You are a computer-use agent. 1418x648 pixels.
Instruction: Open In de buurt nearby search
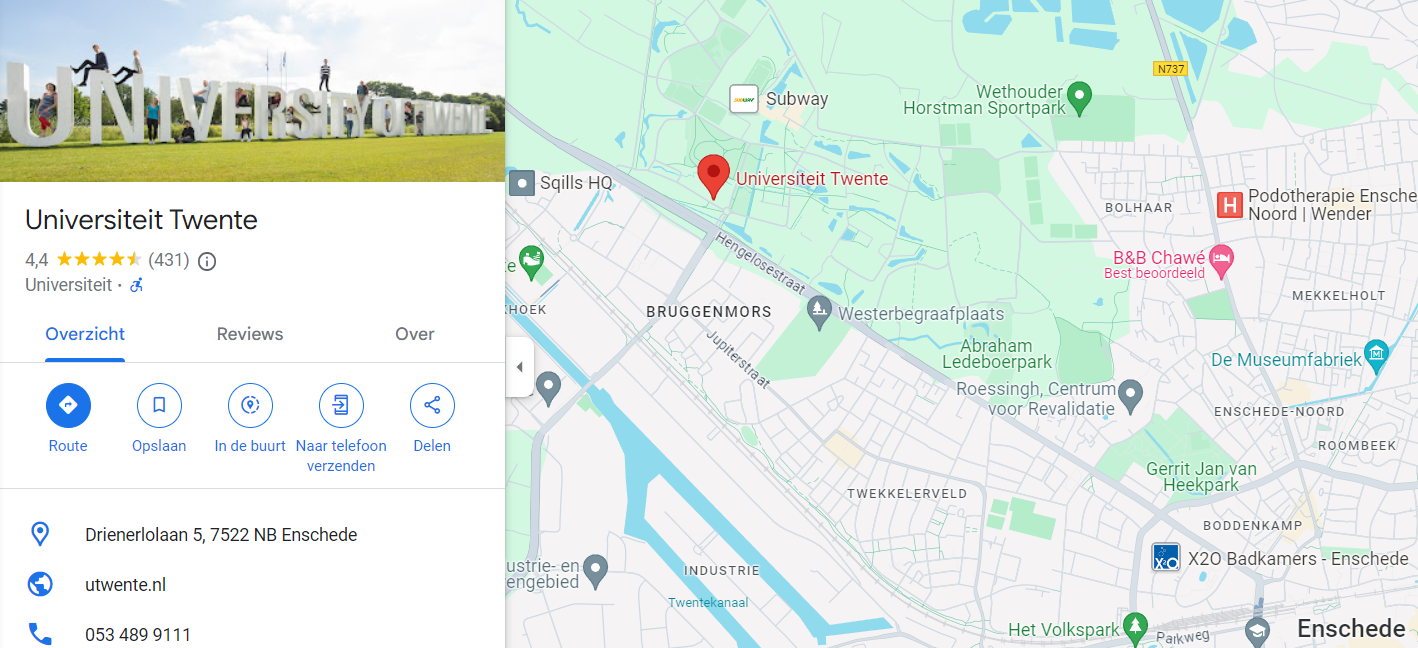tap(250, 405)
